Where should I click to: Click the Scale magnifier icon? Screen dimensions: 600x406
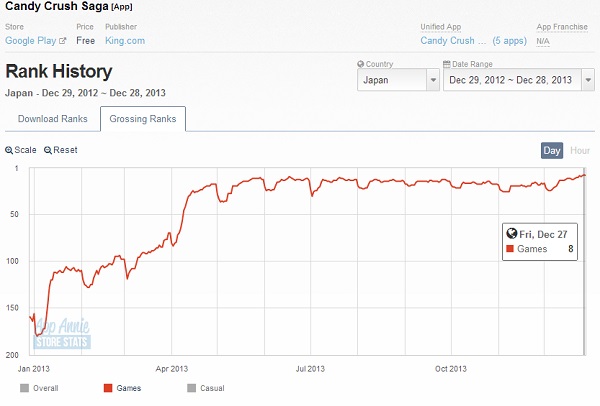(9, 150)
